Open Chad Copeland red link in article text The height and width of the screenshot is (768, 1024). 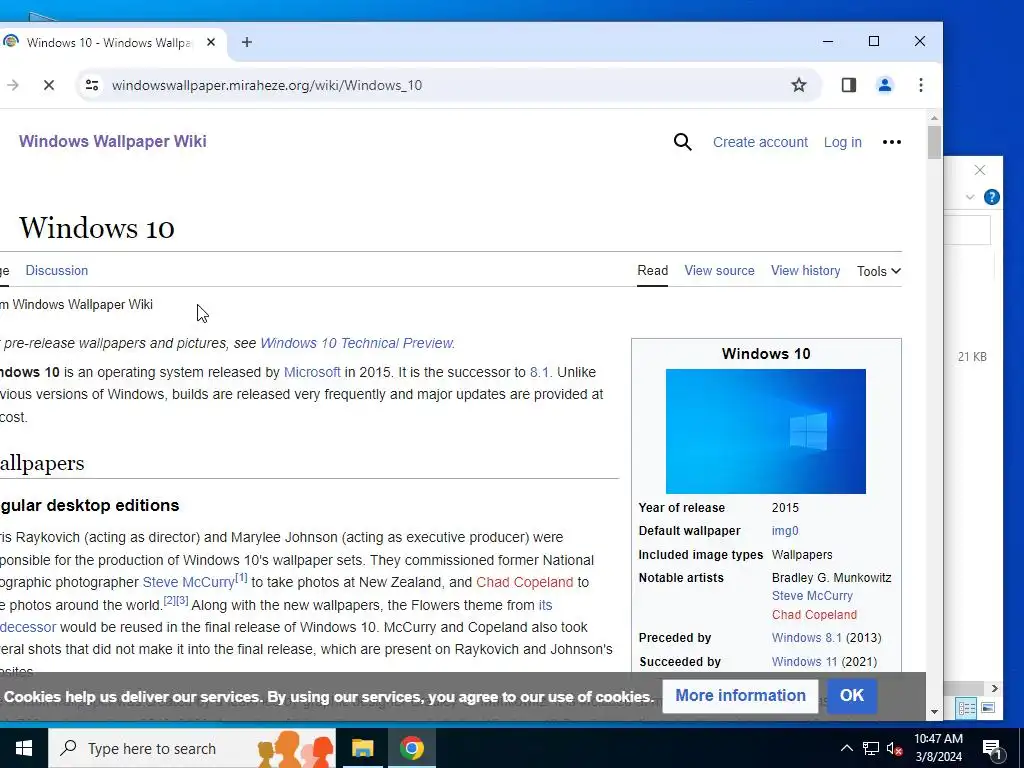(524, 583)
